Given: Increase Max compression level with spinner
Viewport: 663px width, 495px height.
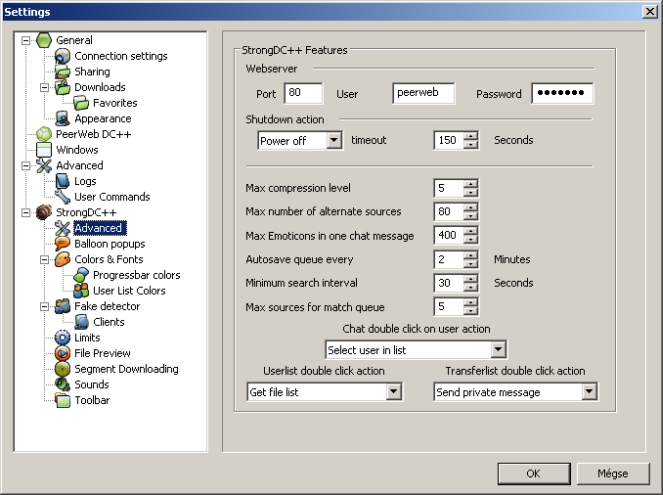Looking at the screenshot, I should (x=471, y=184).
